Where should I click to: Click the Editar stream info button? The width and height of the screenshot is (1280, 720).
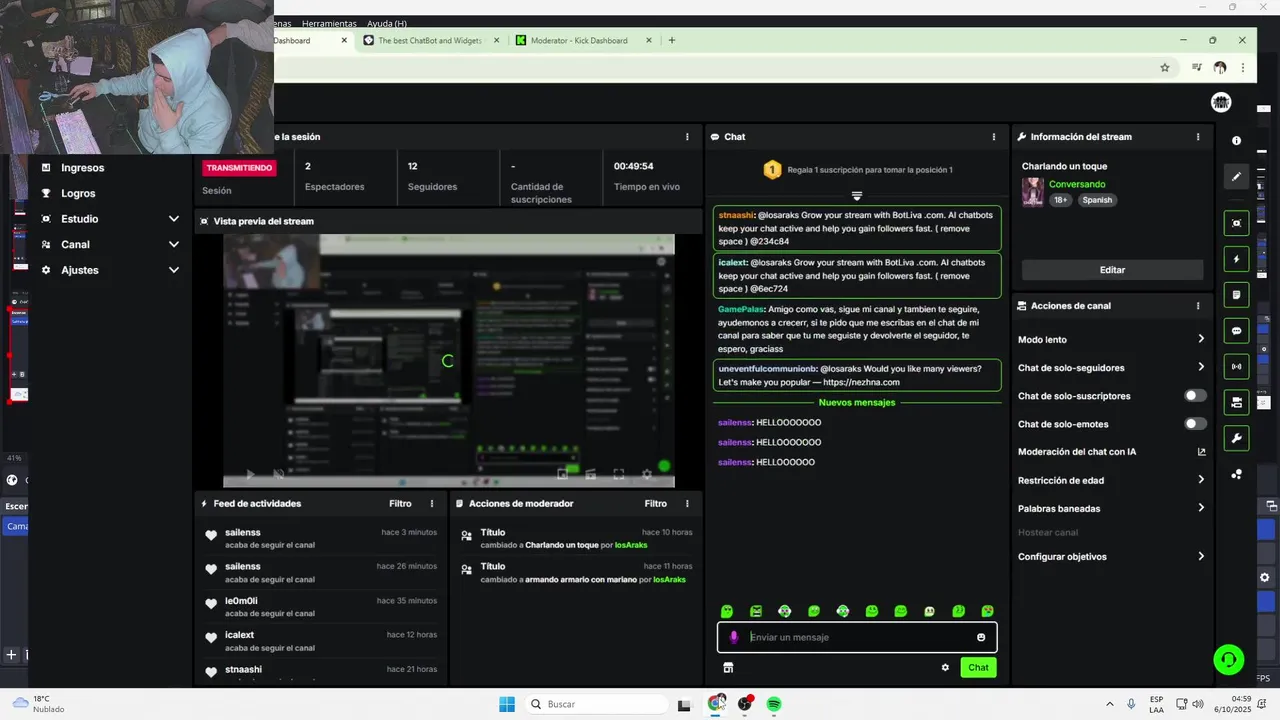click(x=1112, y=270)
